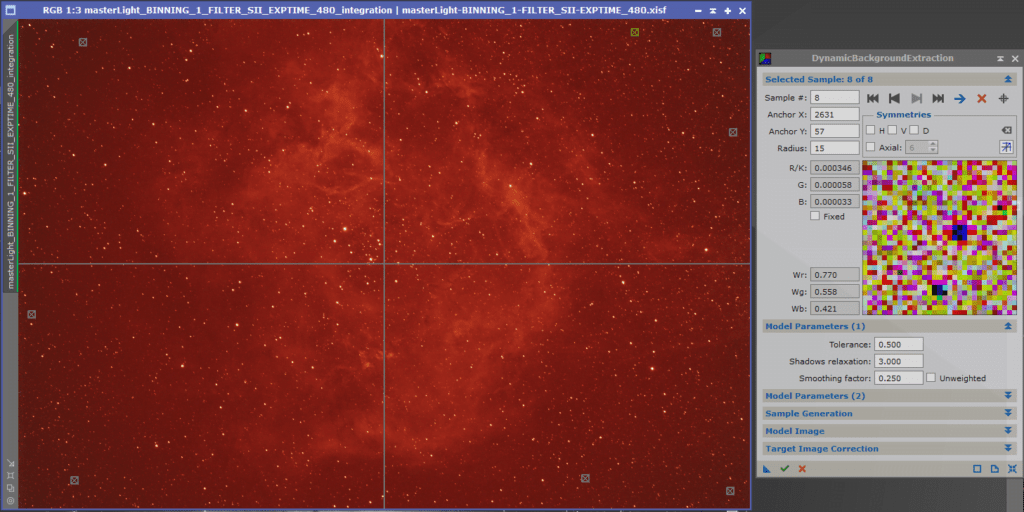Click the Radius input field
Viewport: 1024px width, 512px height.
[835, 148]
